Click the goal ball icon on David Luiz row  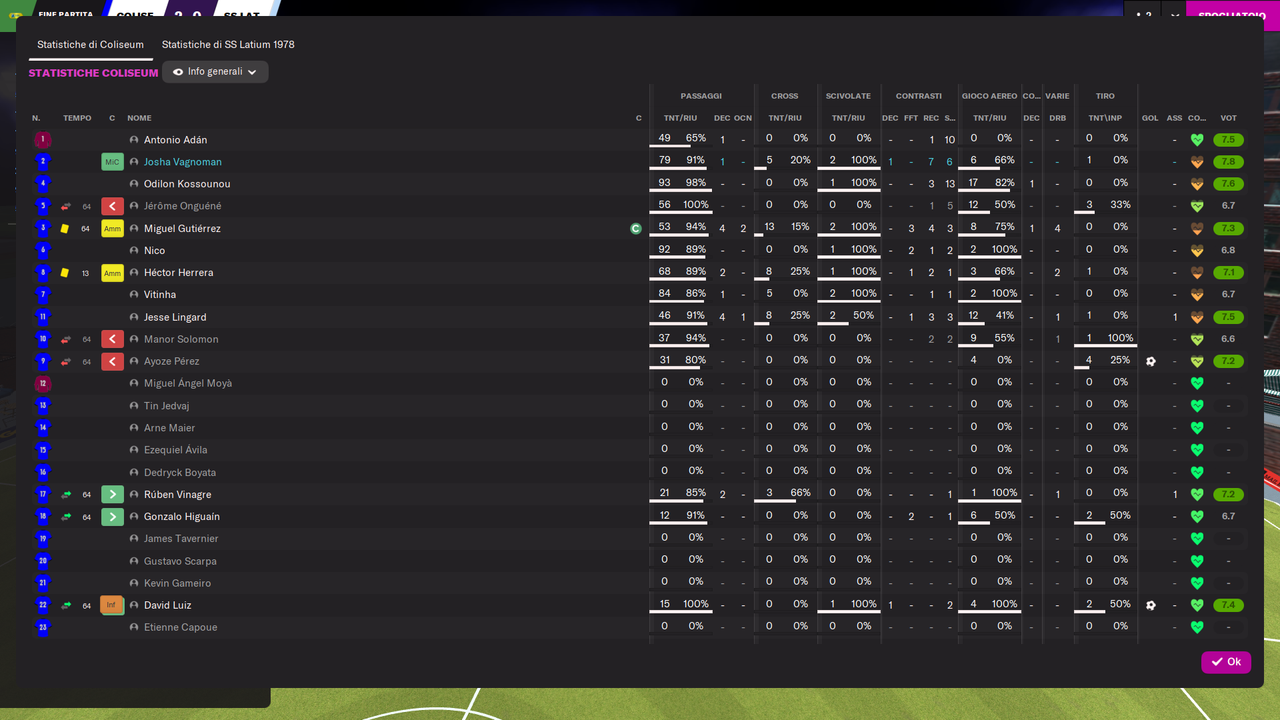tap(1150, 605)
